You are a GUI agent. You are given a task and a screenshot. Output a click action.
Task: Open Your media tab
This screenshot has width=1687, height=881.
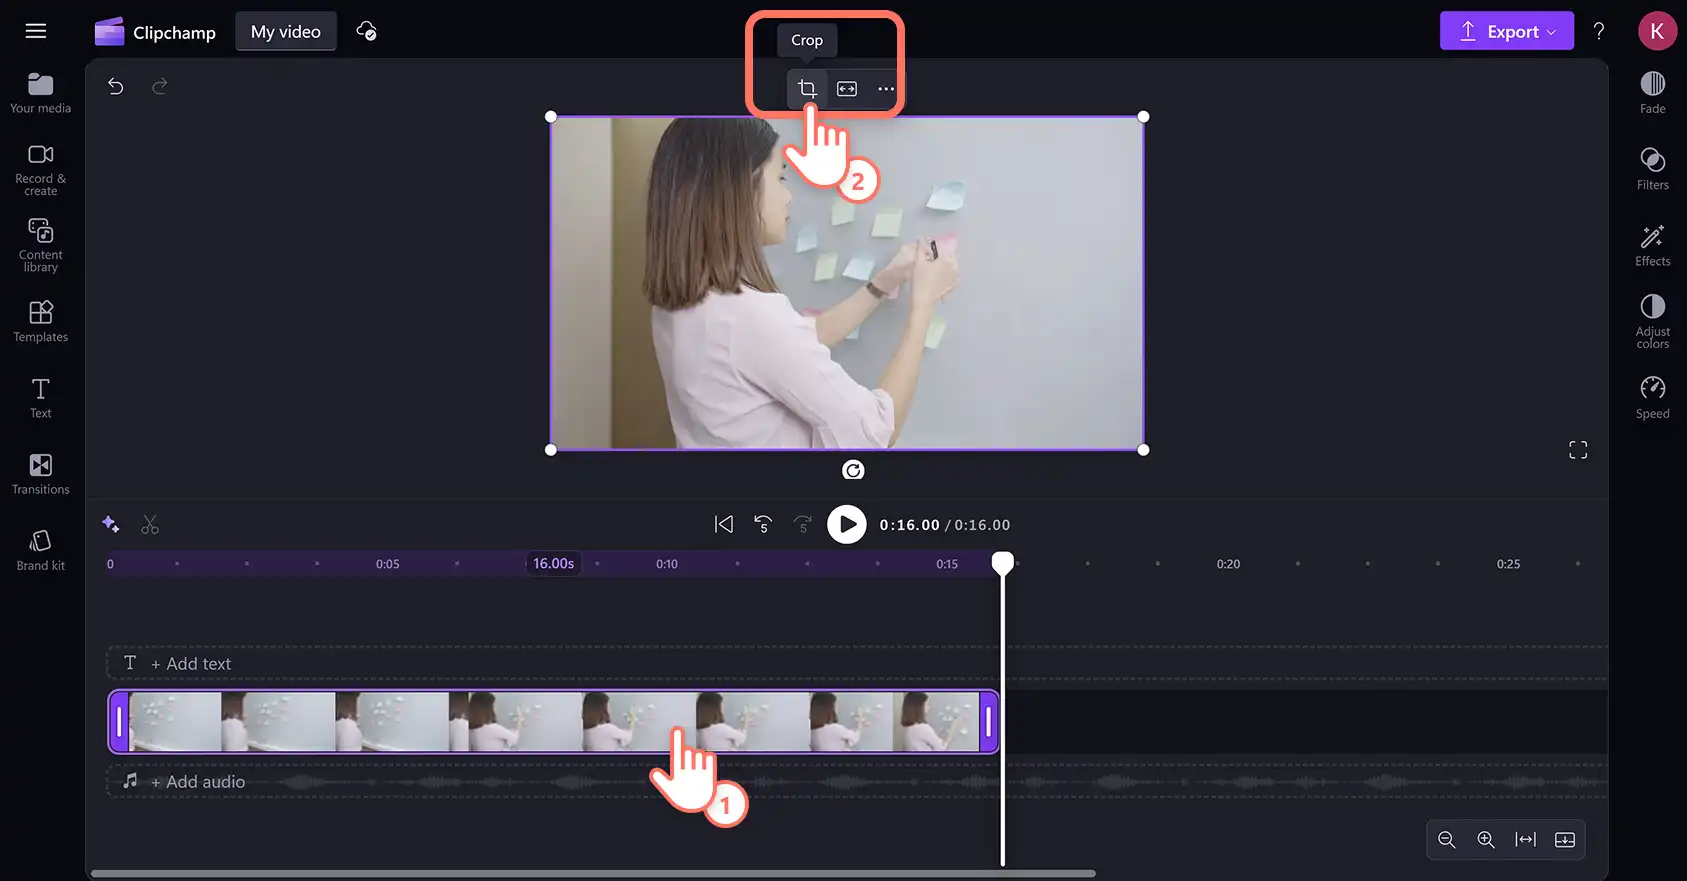coord(41,93)
